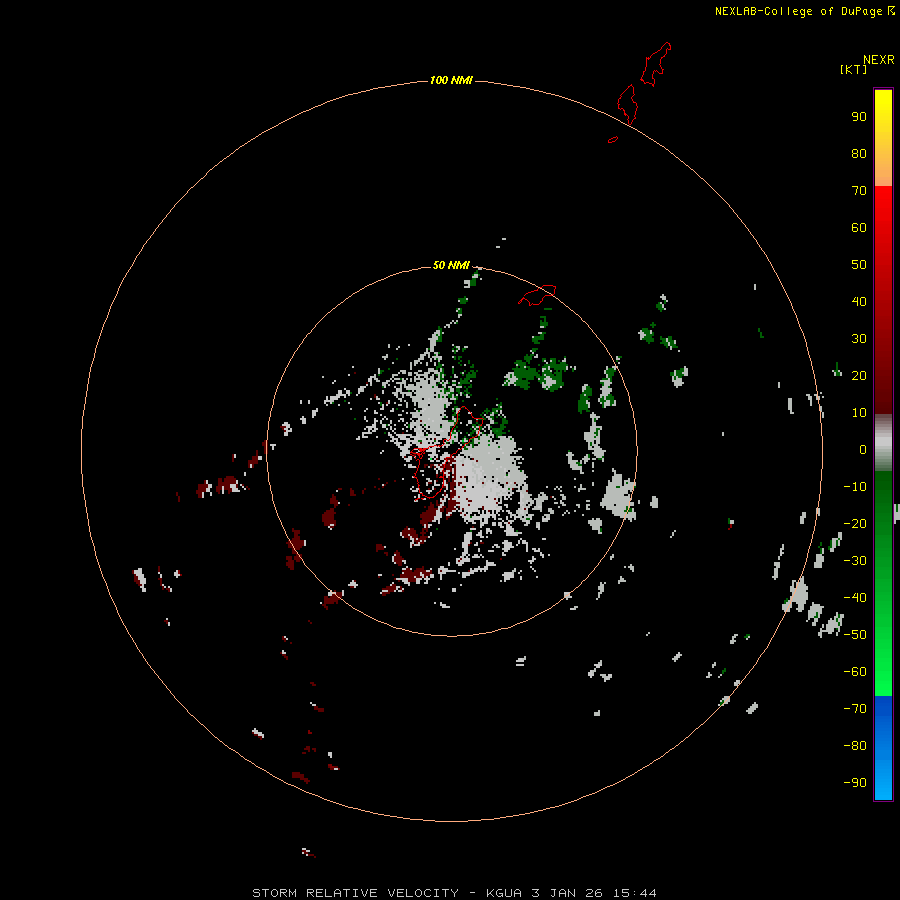Click the 50 value on the color scale
The height and width of the screenshot is (900, 900).
click(x=859, y=265)
